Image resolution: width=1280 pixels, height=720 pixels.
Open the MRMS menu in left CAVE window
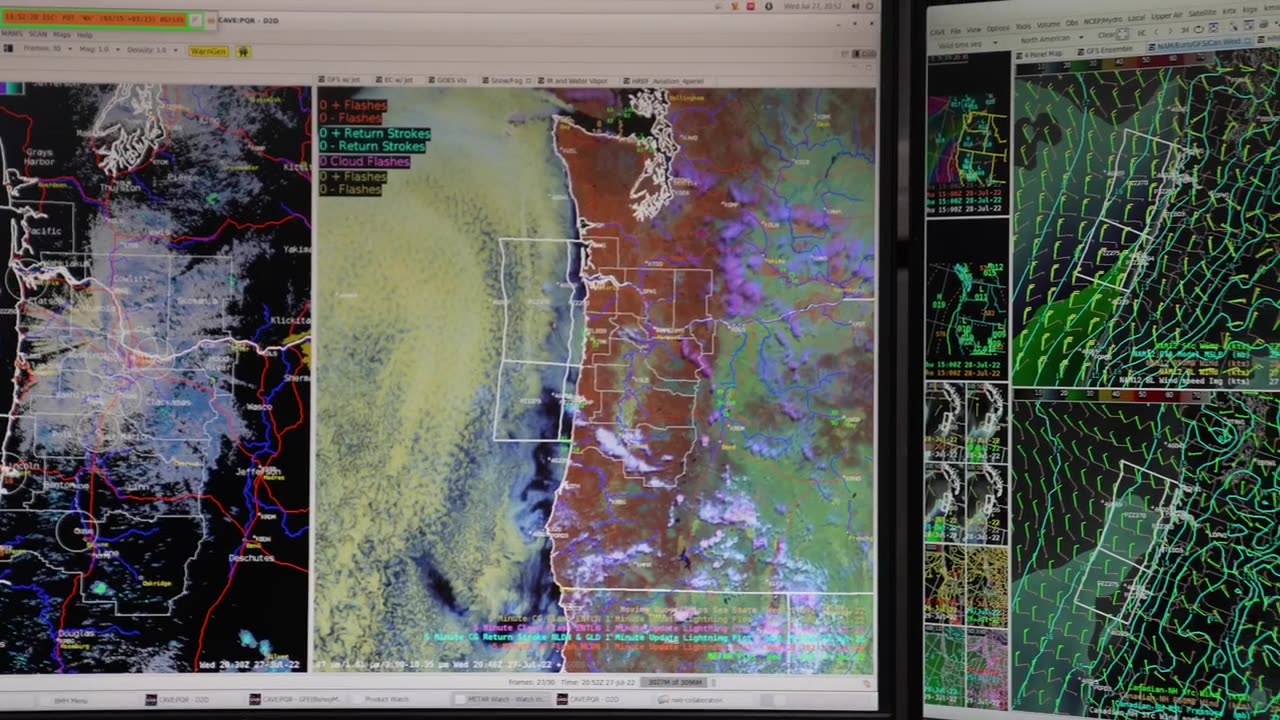coord(12,34)
